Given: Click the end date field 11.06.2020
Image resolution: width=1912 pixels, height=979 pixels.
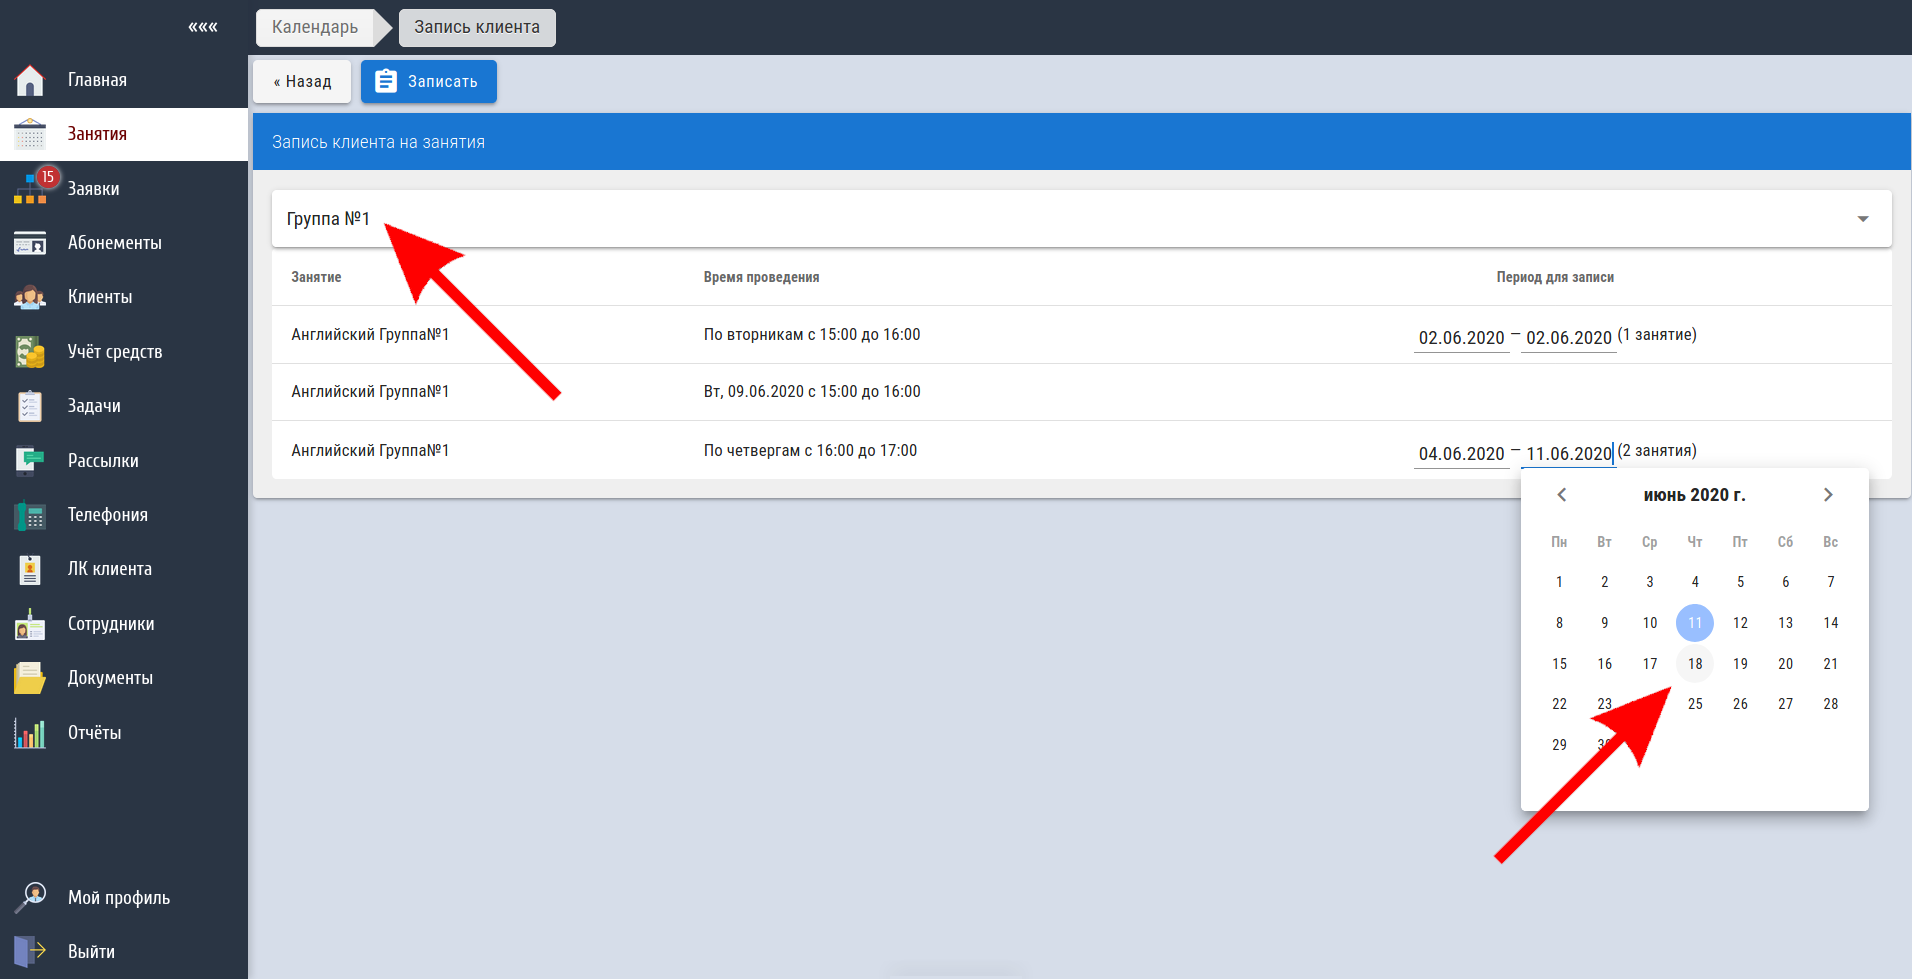Looking at the screenshot, I should 1569,454.
